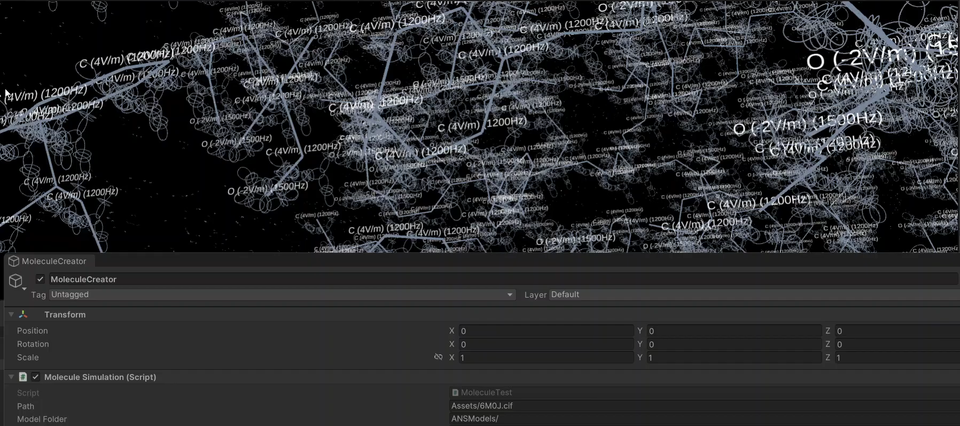Click the Path field with Assets/6M0J.cif
This screenshot has height=426, width=960.
click(x=700, y=406)
